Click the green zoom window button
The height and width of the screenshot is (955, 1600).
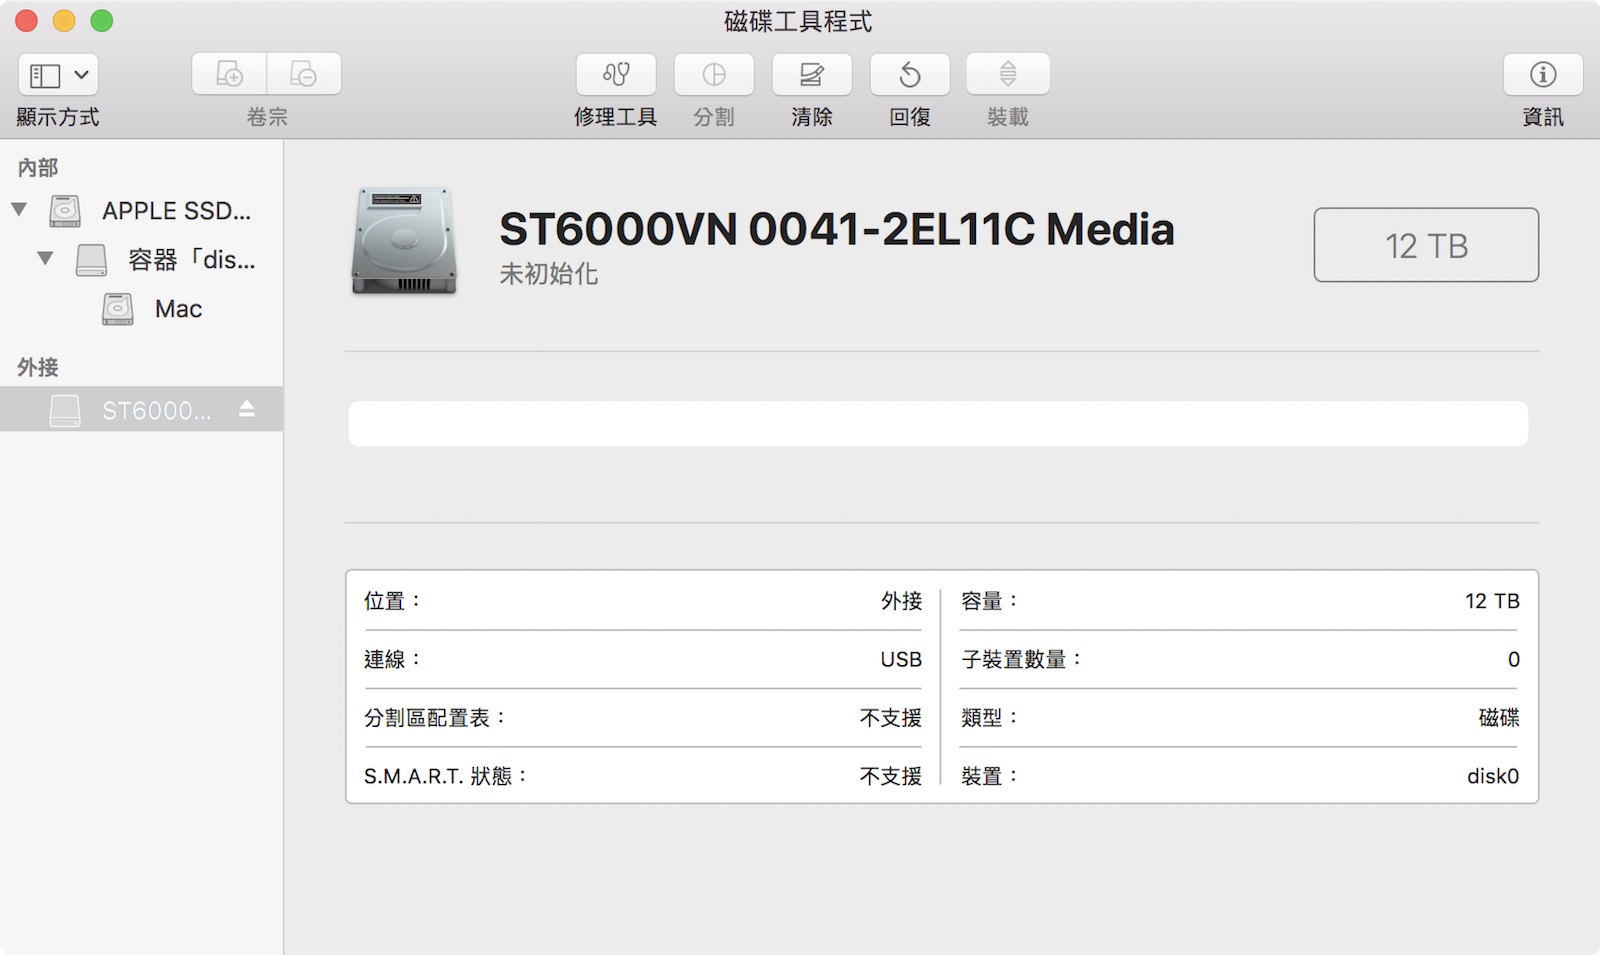coord(102,21)
